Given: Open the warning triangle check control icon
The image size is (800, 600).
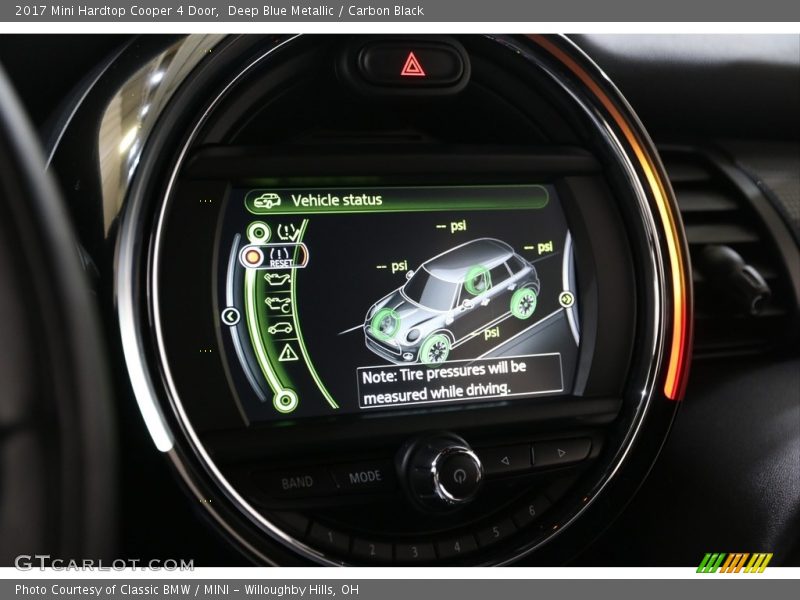Looking at the screenshot, I should 288,352.
